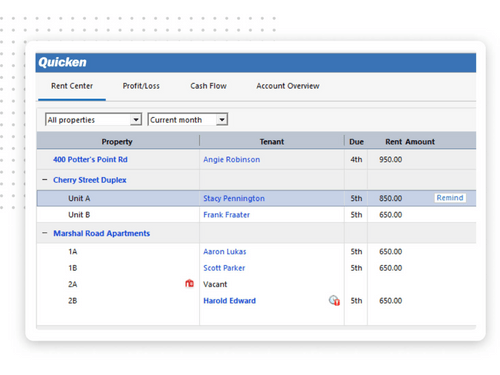Screen dimensions: 500x375
Task: Click the 5th due date for Stacy Pennington
Action: (356, 198)
